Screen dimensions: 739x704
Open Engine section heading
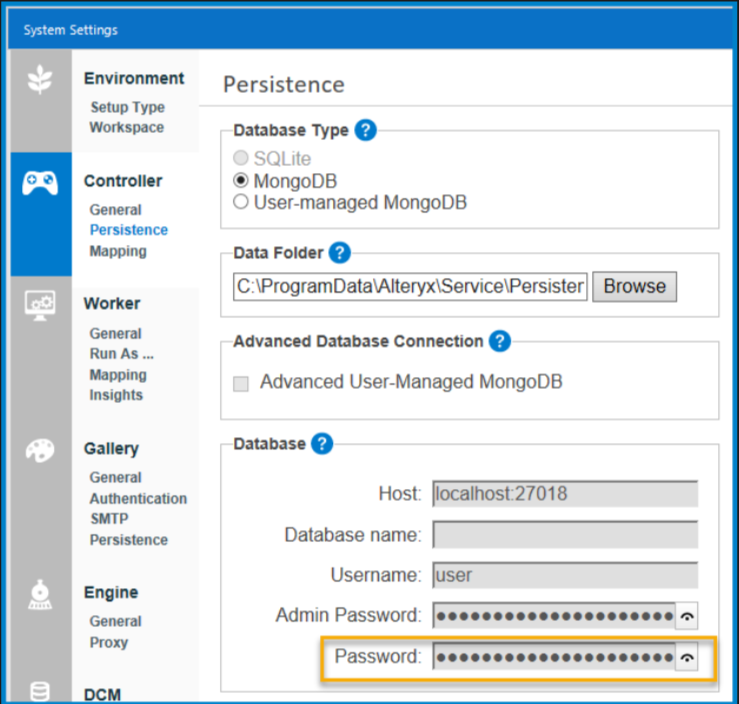pyautogui.click(x=111, y=592)
